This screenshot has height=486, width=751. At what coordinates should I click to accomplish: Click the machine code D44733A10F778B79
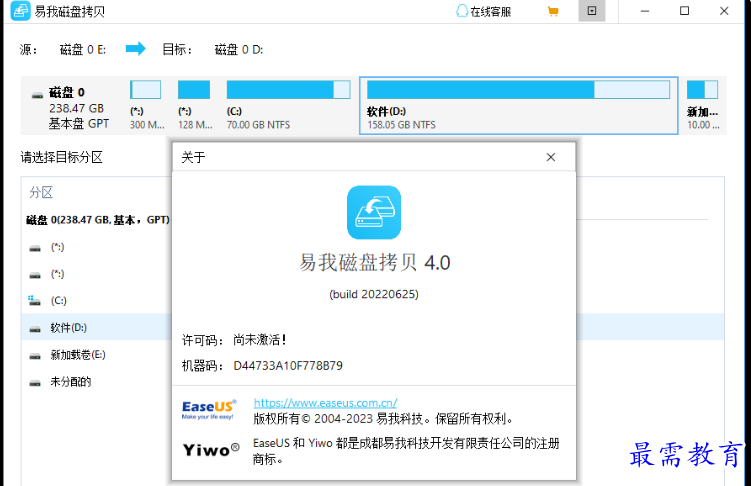point(288,366)
